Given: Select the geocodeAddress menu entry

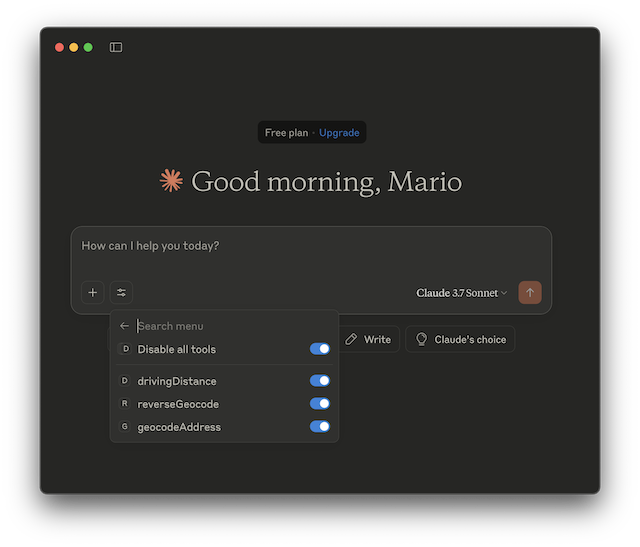Looking at the screenshot, I should click(224, 427).
